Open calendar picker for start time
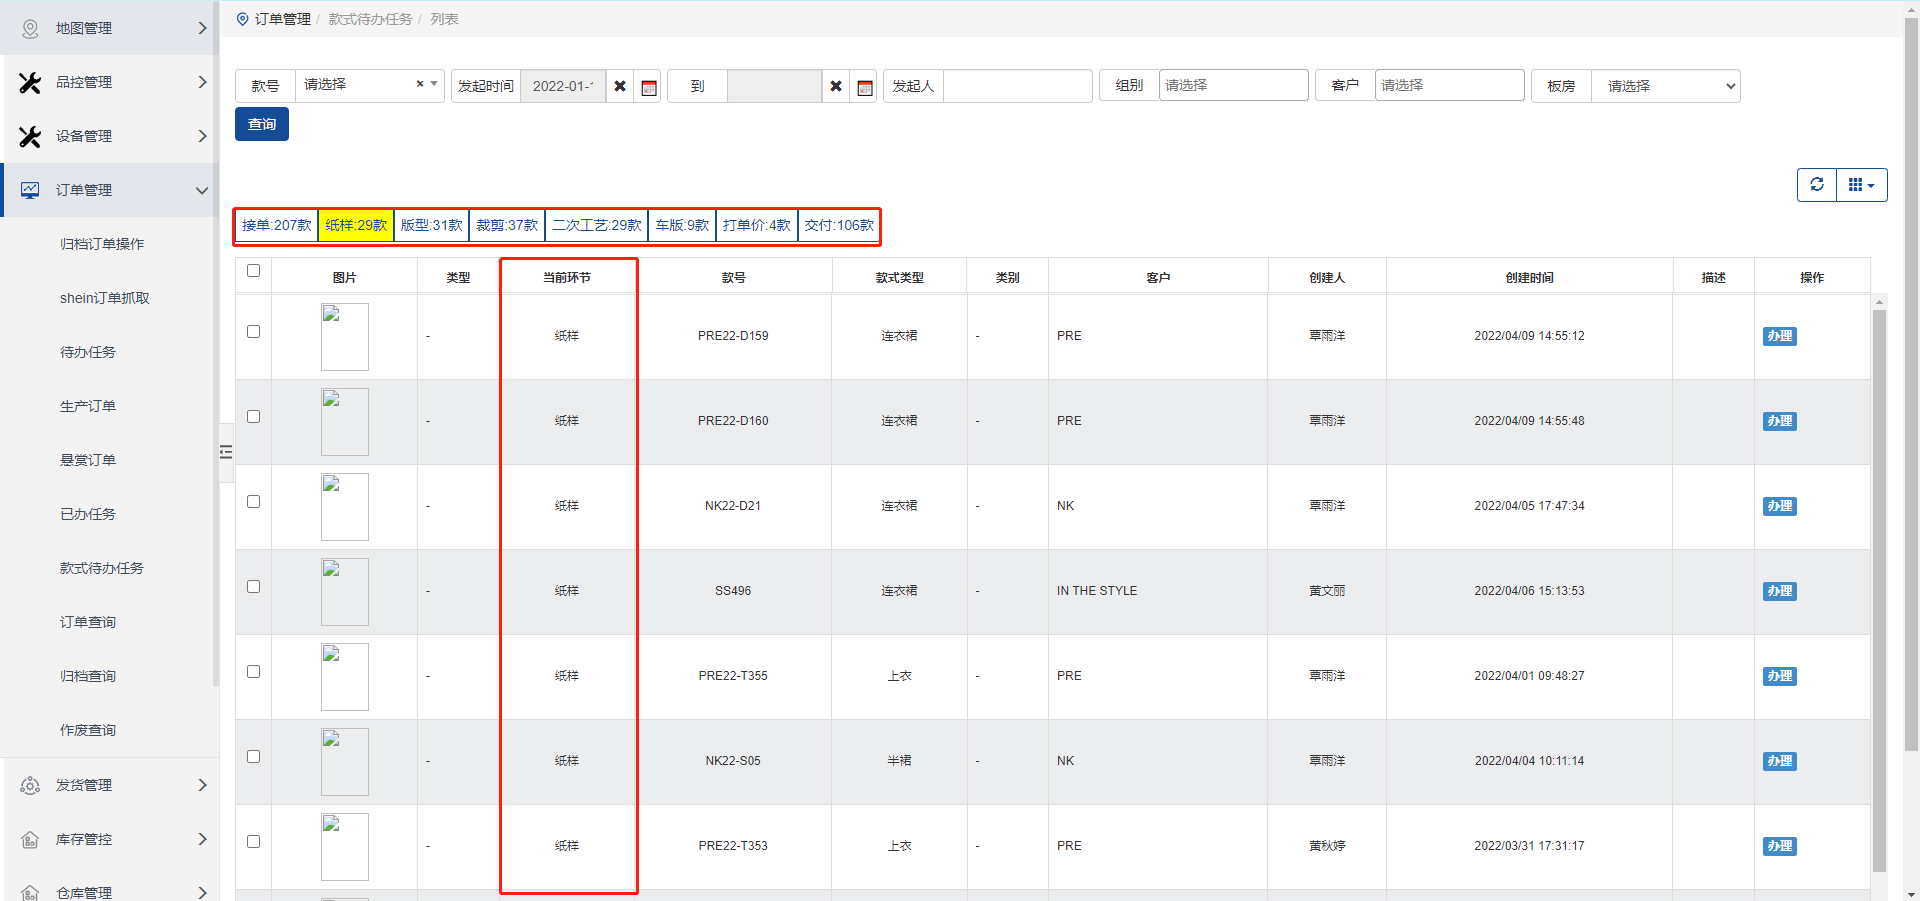 (649, 87)
